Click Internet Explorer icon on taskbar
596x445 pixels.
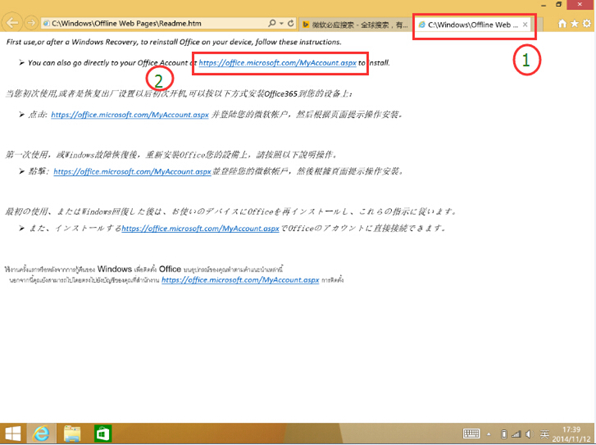(41, 433)
